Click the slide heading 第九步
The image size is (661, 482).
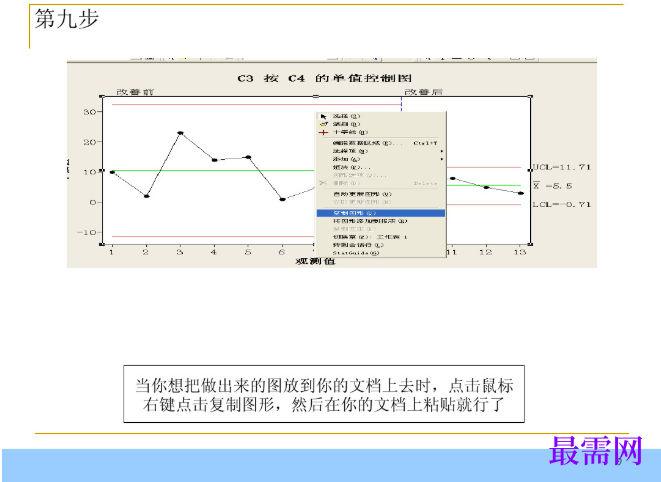(x=67, y=19)
